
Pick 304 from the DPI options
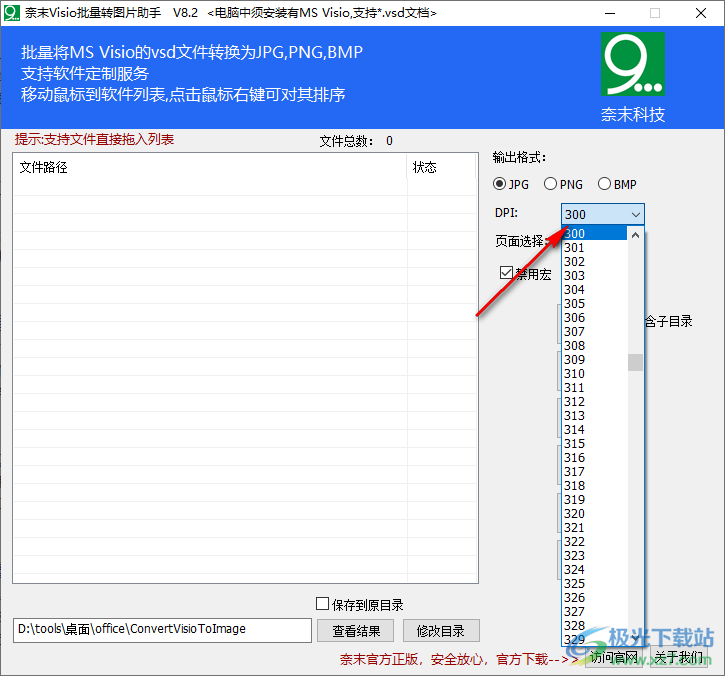tap(594, 289)
